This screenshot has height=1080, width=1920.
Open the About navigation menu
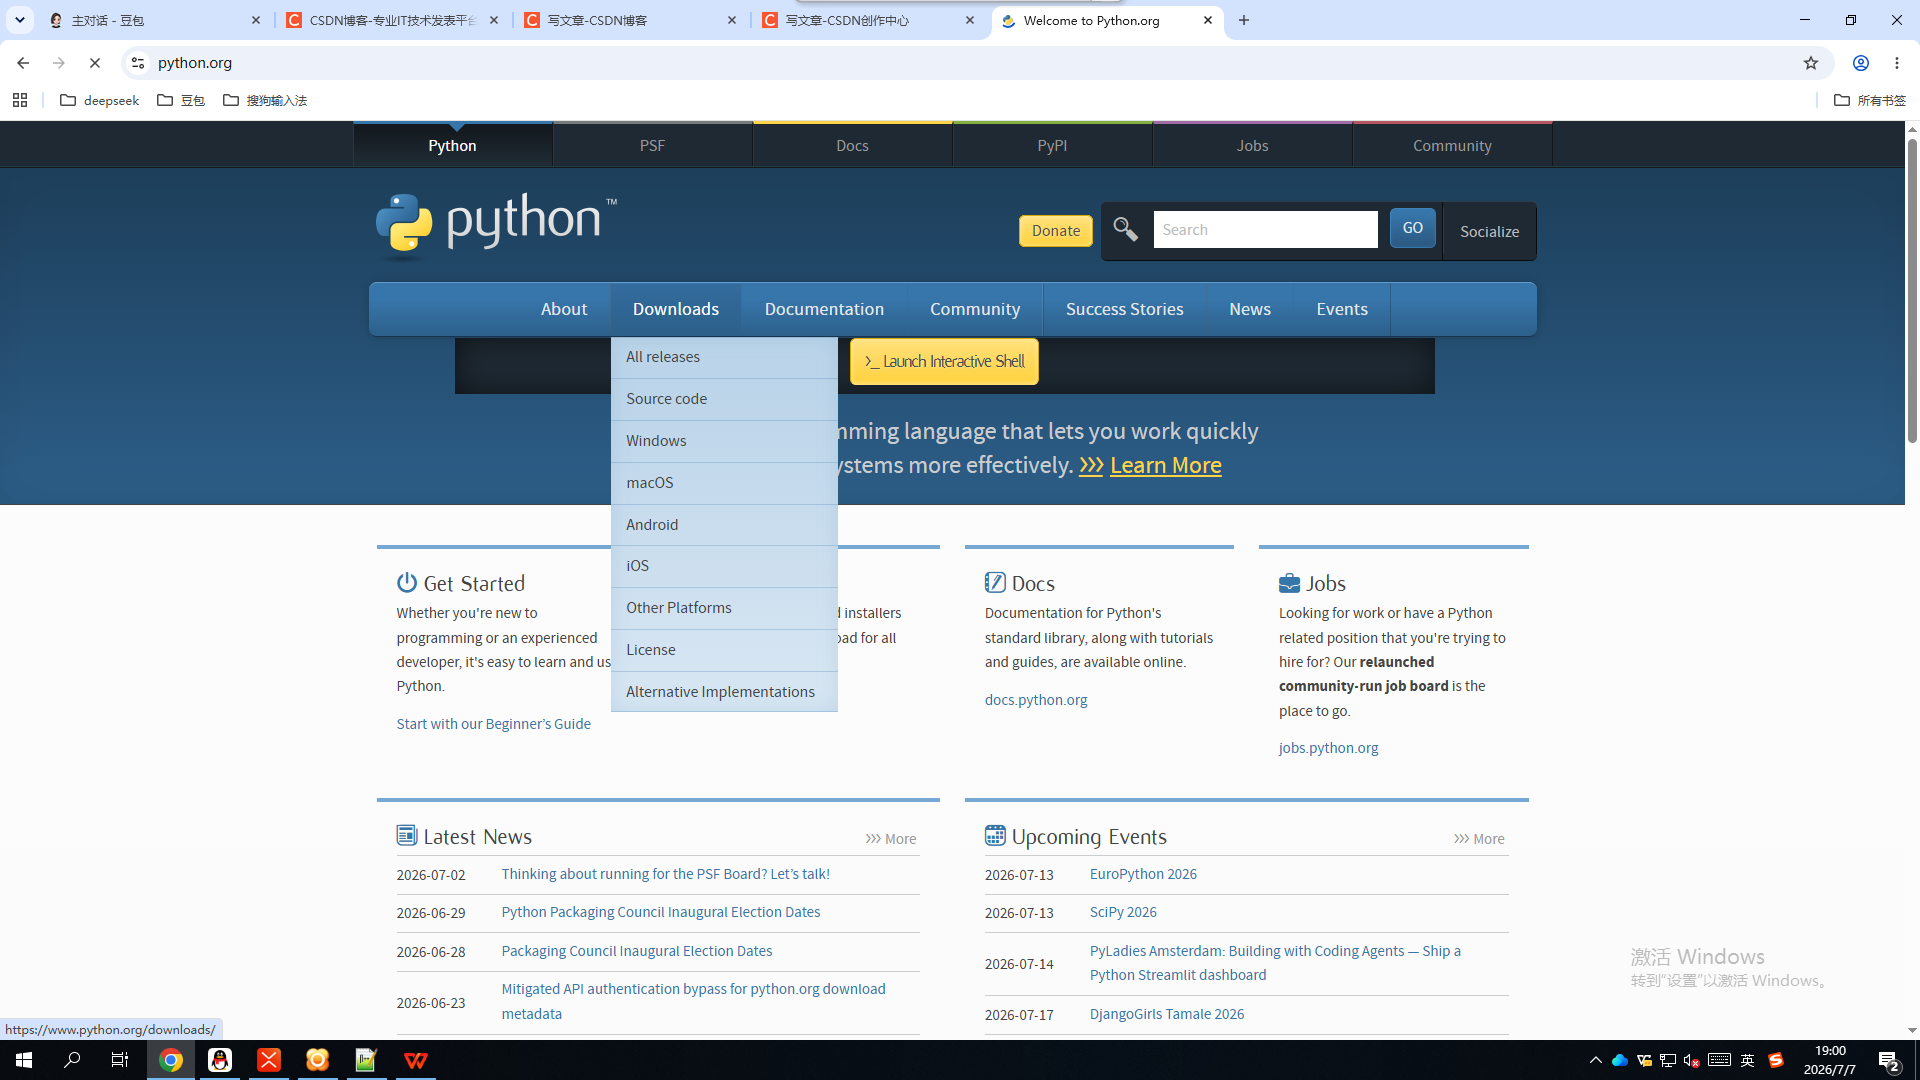pyautogui.click(x=564, y=309)
